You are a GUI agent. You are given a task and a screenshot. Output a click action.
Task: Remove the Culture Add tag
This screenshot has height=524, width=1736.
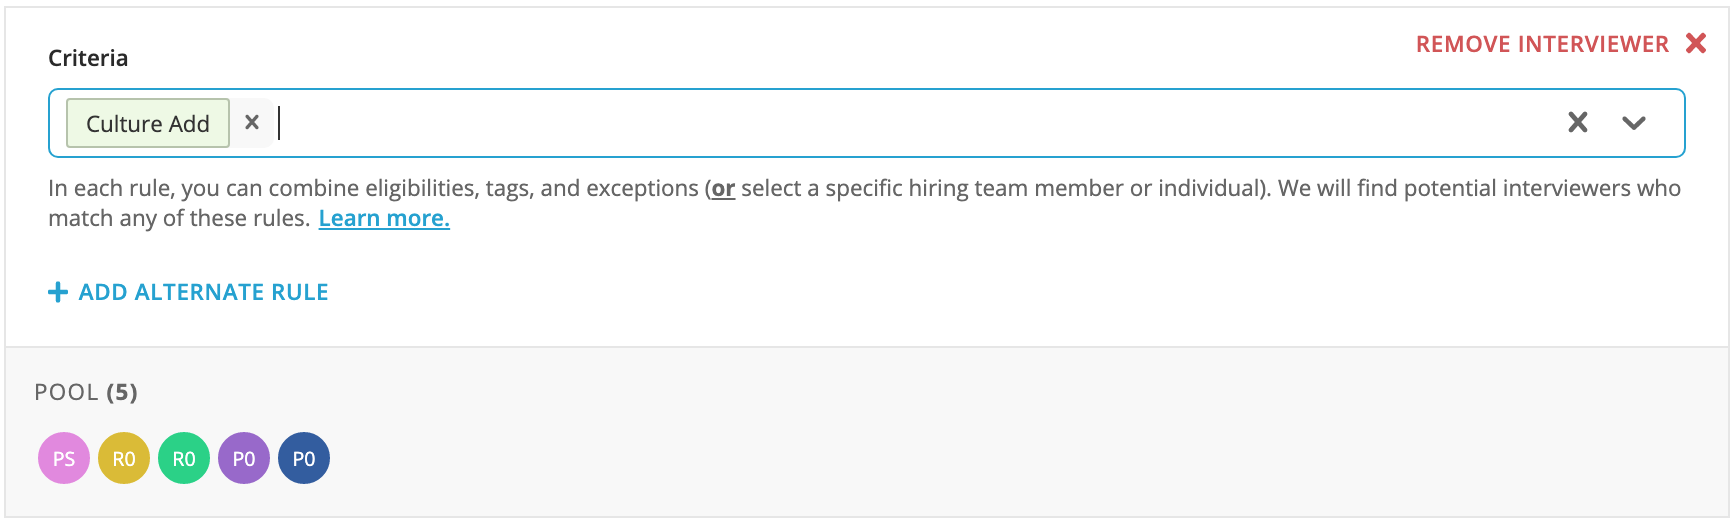[252, 122]
